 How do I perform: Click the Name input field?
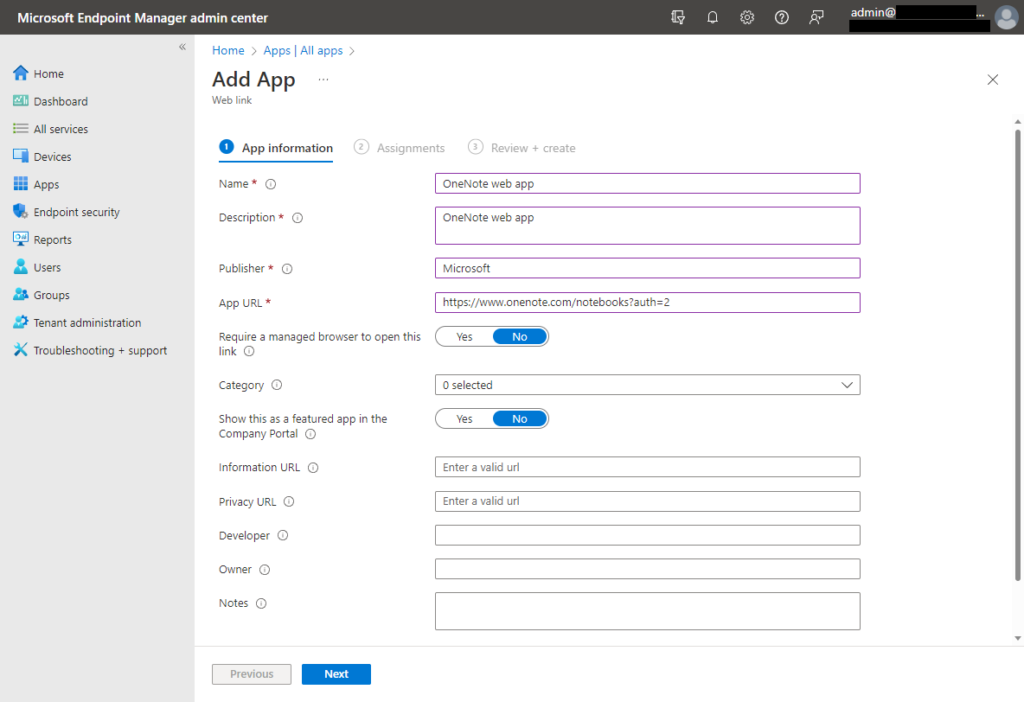[647, 183]
